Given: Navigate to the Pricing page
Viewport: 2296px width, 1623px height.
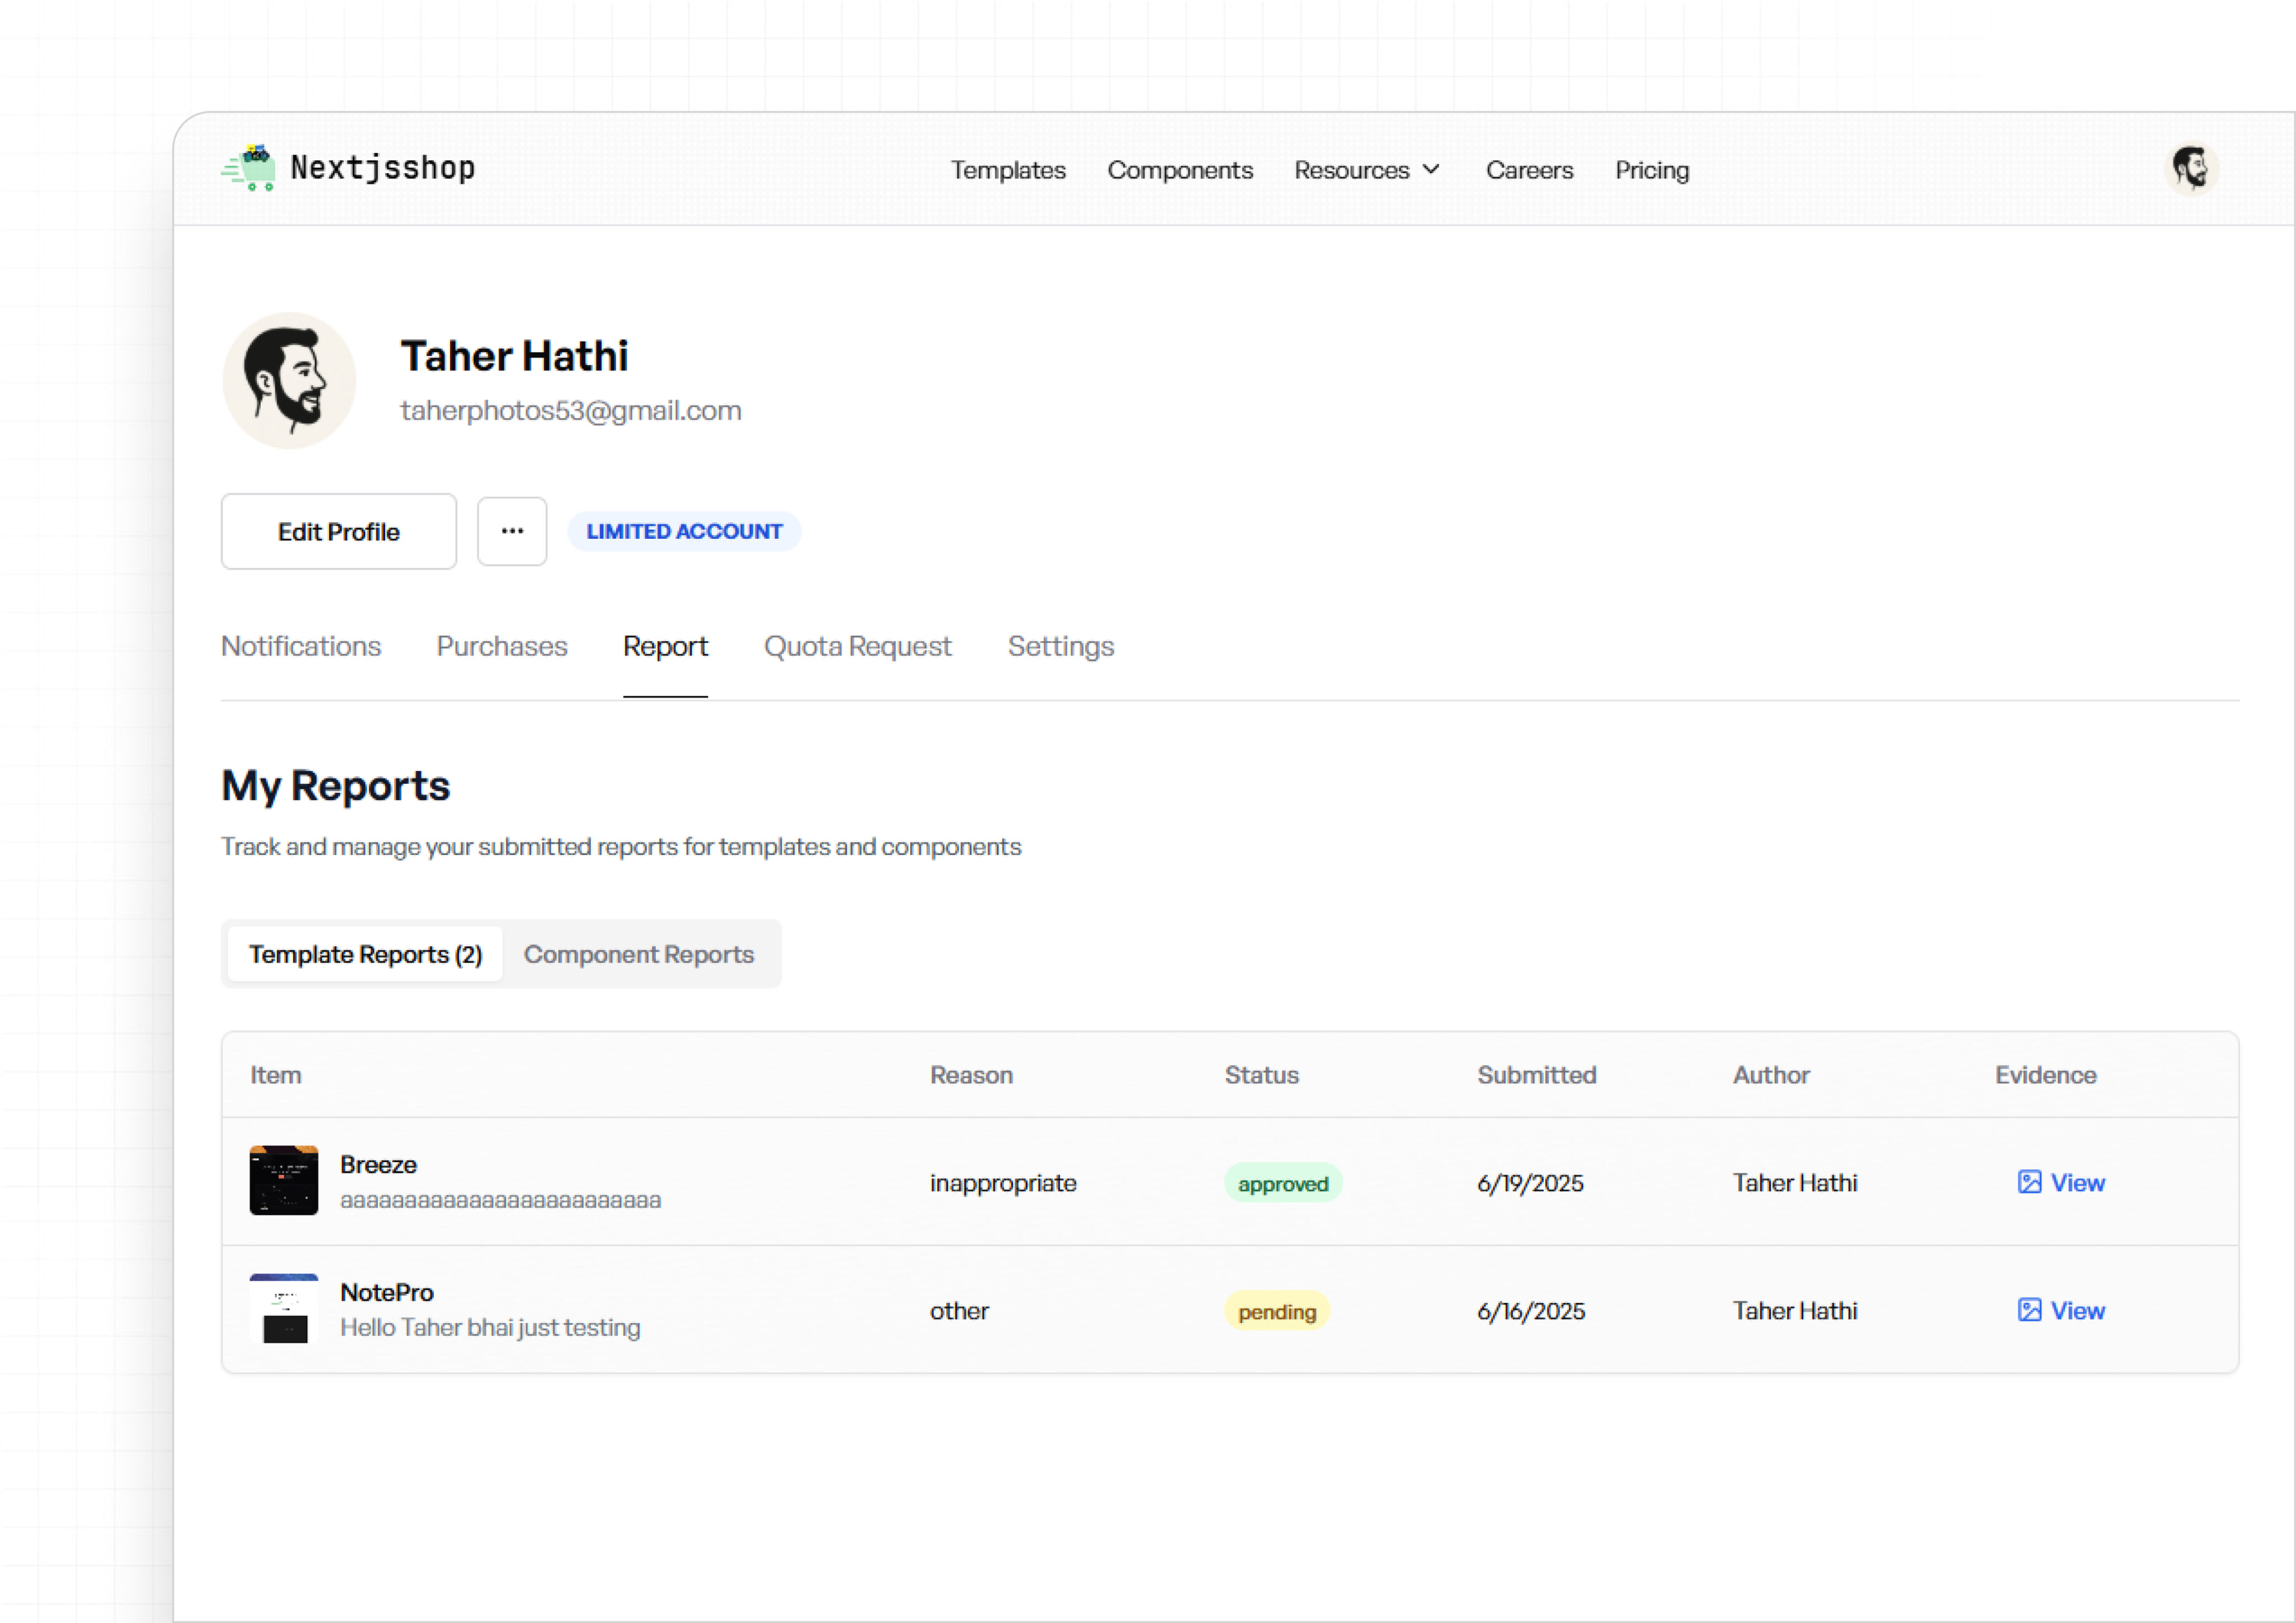Looking at the screenshot, I should click(1651, 170).
